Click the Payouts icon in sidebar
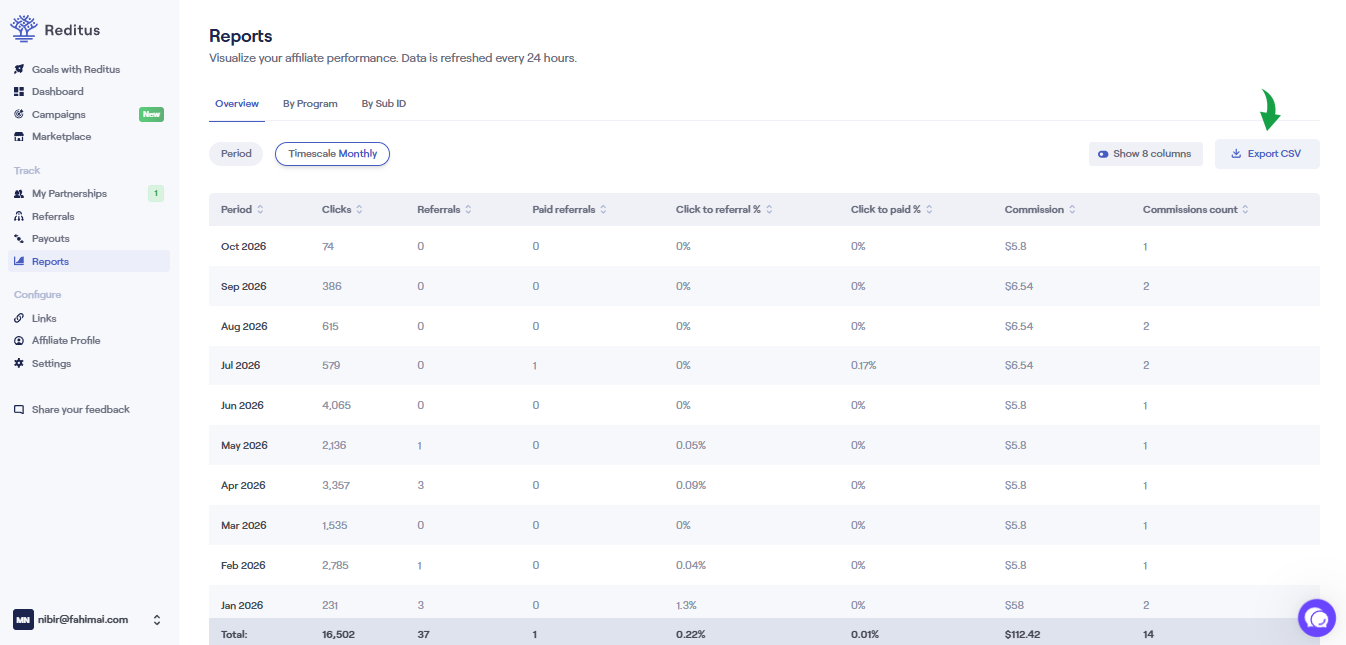 19,239
